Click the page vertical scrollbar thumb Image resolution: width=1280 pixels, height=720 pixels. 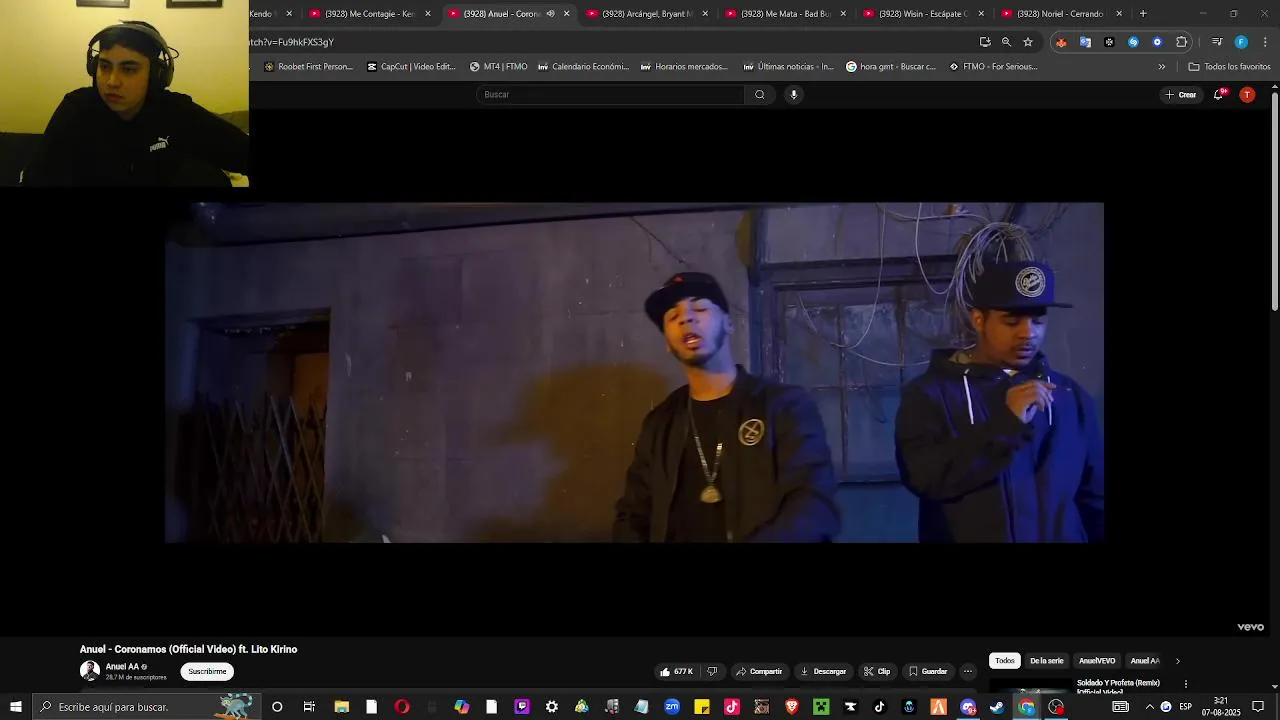pyautogui.click(x=1274, y=200)
